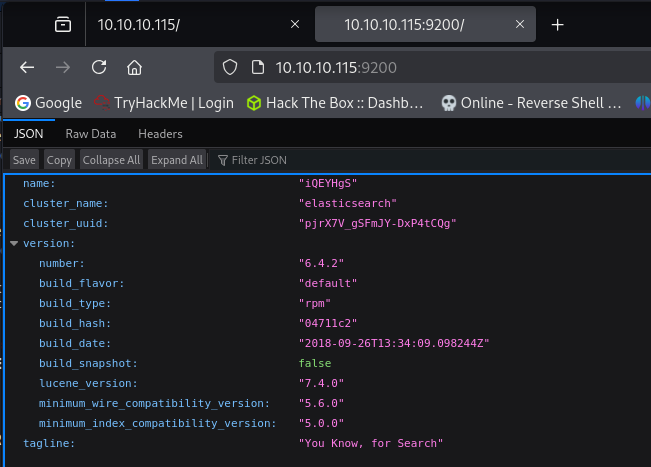Open the TryHackMe Login bookmark
The width and height of the screenshot is (651, 467).
tap(164, 103)
